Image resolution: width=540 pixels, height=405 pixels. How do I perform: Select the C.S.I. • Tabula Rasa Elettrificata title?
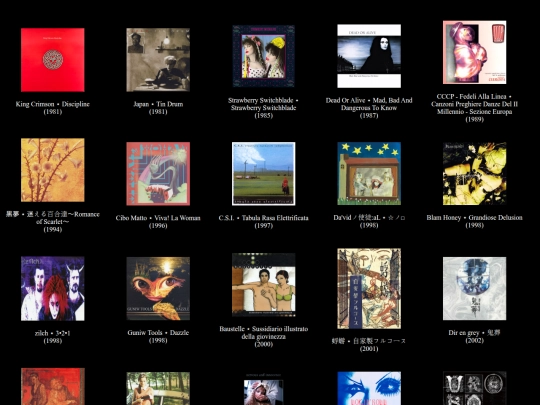click(x=263, y=218)
